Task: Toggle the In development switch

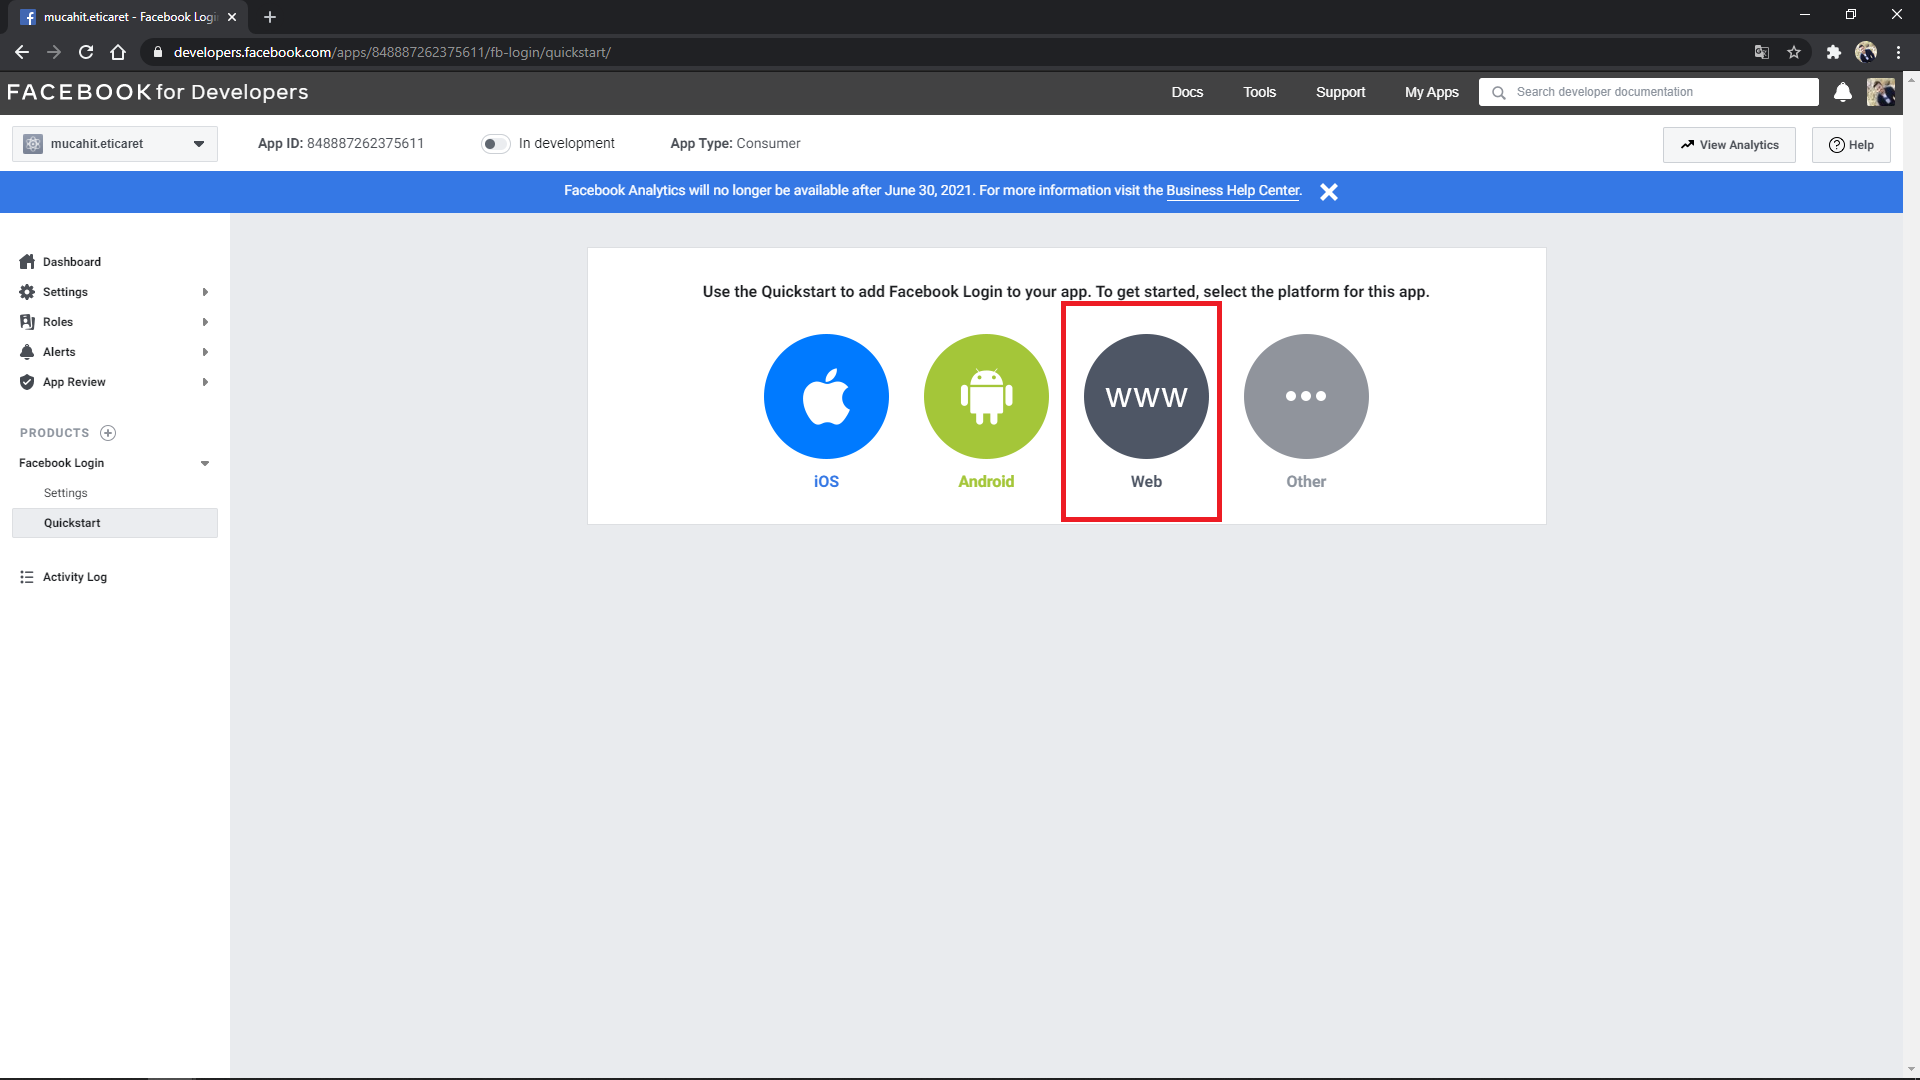Action: point(496,144)
